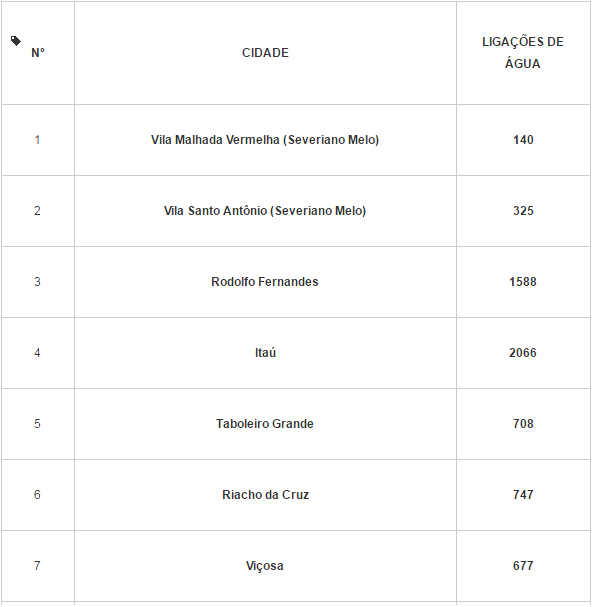
Task: Click the value 140 cell
Action: [523, 140]
